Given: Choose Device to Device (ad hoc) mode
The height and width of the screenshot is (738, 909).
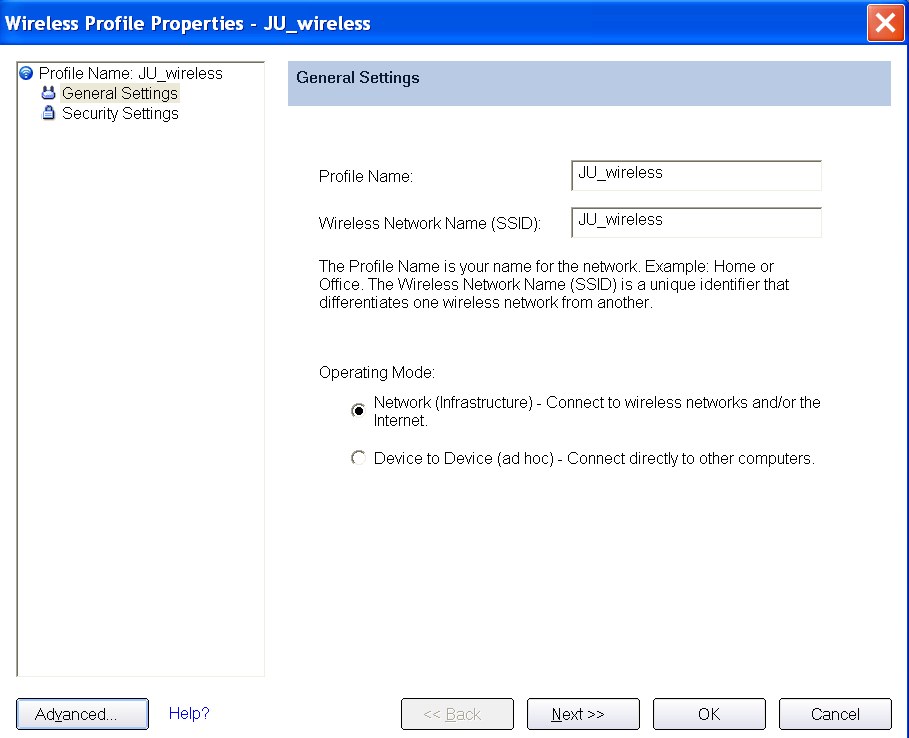Looking at the screenshot, I should 358,458.
